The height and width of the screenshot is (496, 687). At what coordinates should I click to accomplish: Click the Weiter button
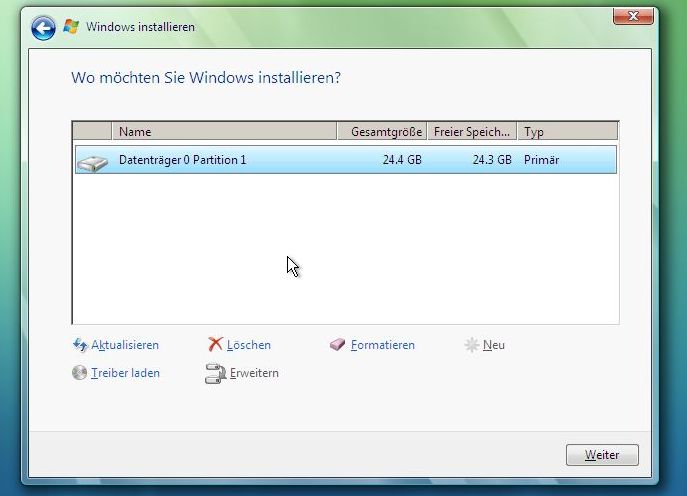[602, 455]
